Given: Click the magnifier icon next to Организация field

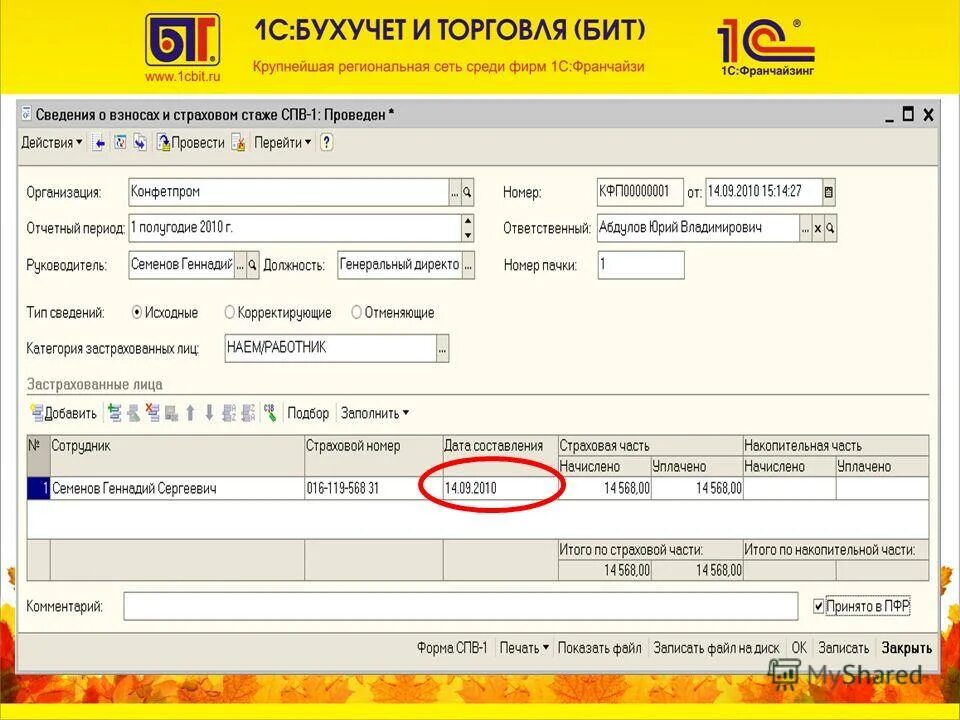Looking at the screenshot, I should 467,192.
